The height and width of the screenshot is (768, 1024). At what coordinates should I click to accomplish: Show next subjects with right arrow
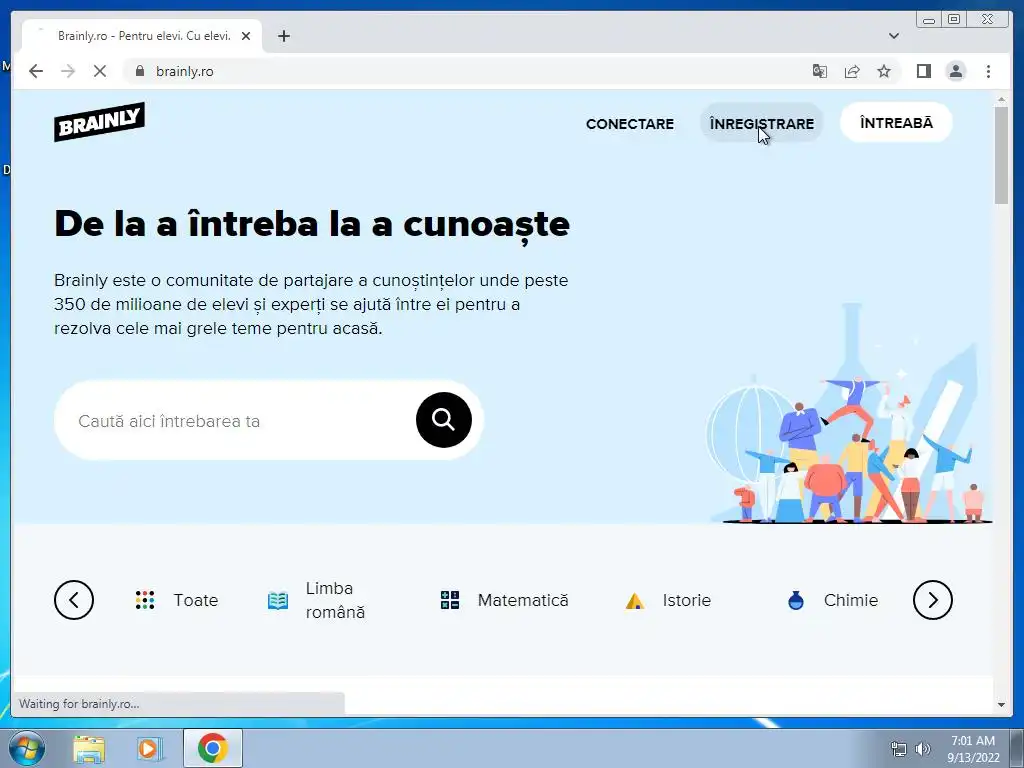click(933, 600)
